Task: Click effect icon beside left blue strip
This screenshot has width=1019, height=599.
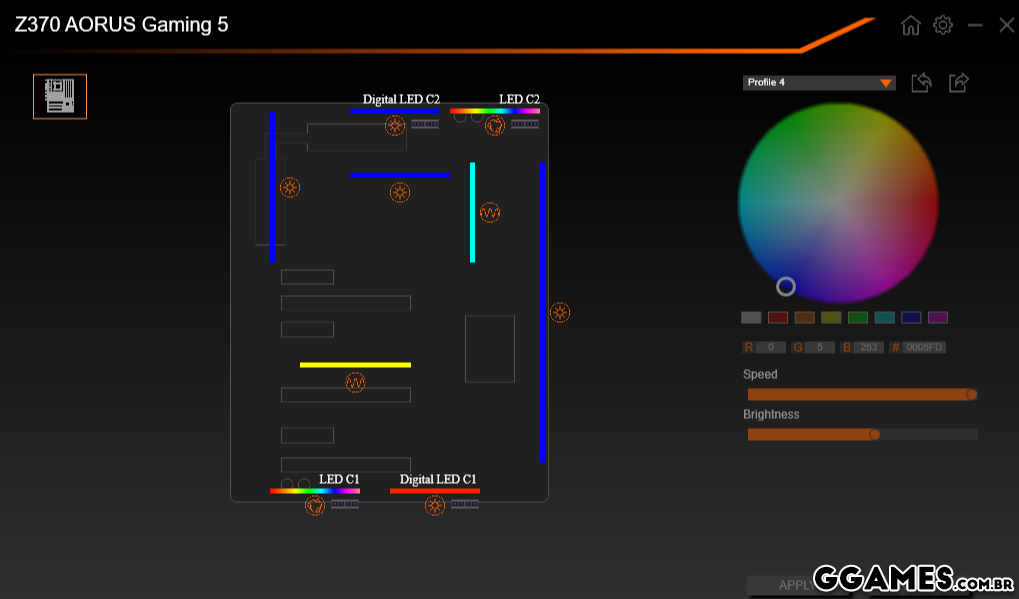Action: tap(289, 187)
